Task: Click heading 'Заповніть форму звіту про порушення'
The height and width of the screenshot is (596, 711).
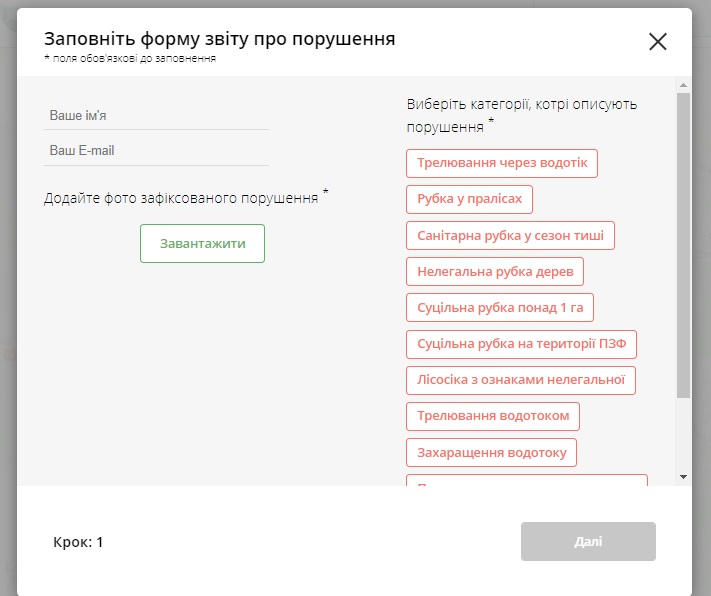Action: 219,39
